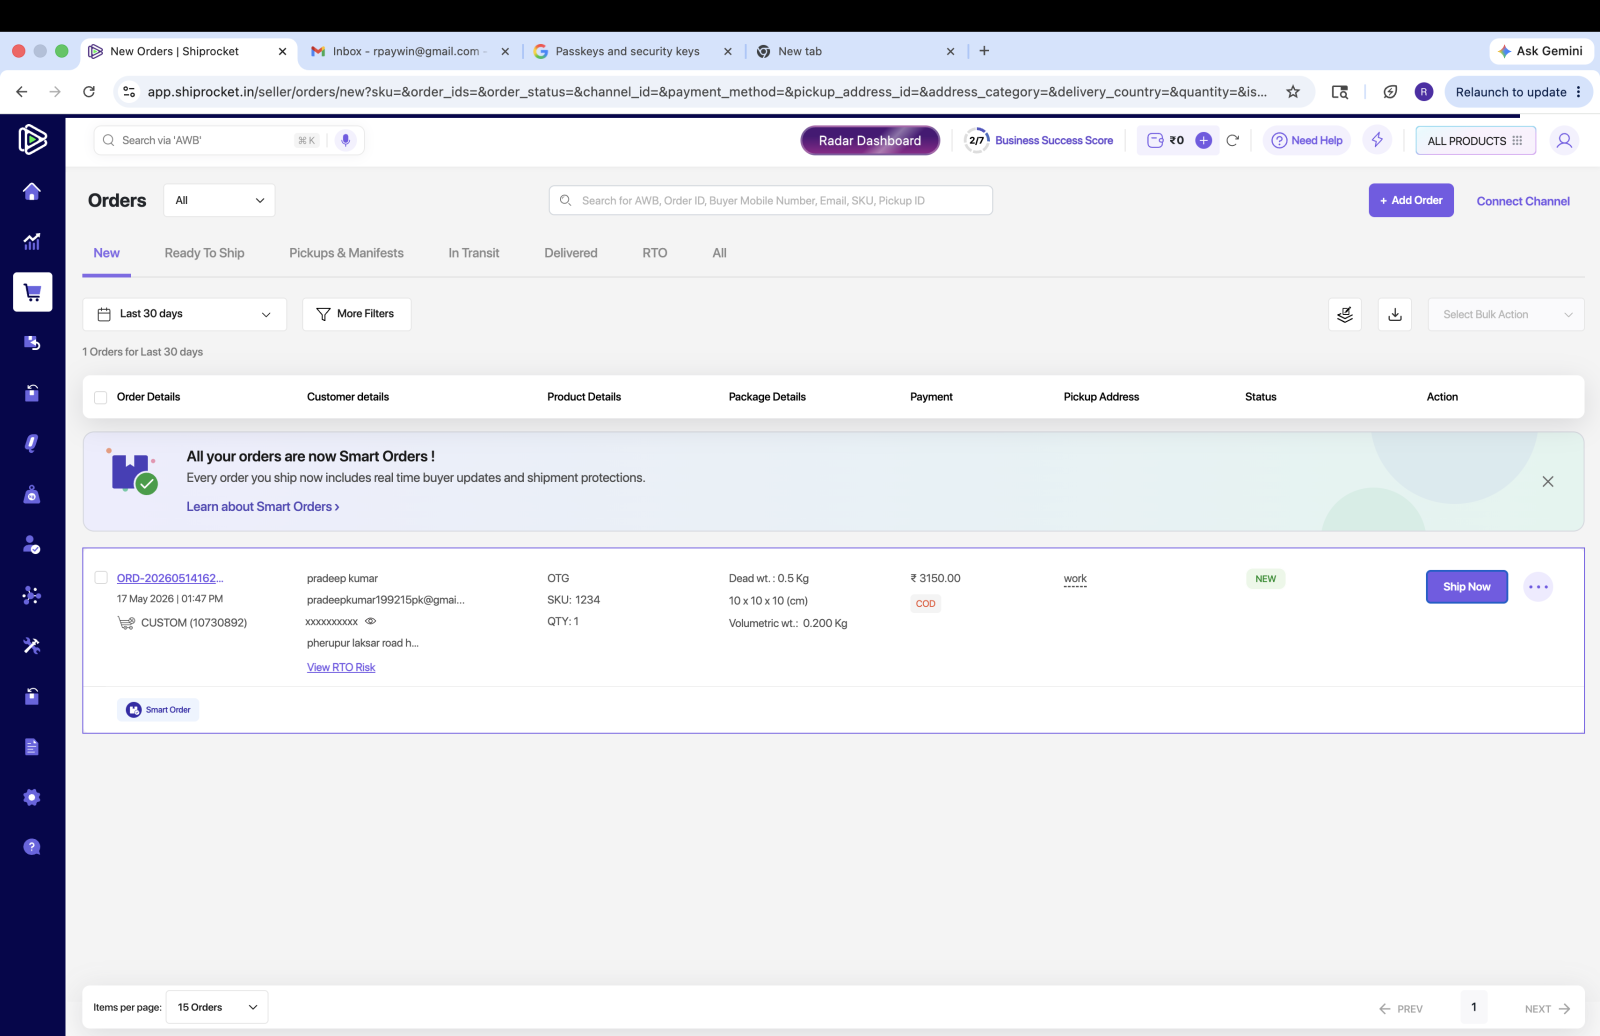This screenshot has width=1600, height=1036.
Task: Click the Need Help button
Action: point(1306,141)
